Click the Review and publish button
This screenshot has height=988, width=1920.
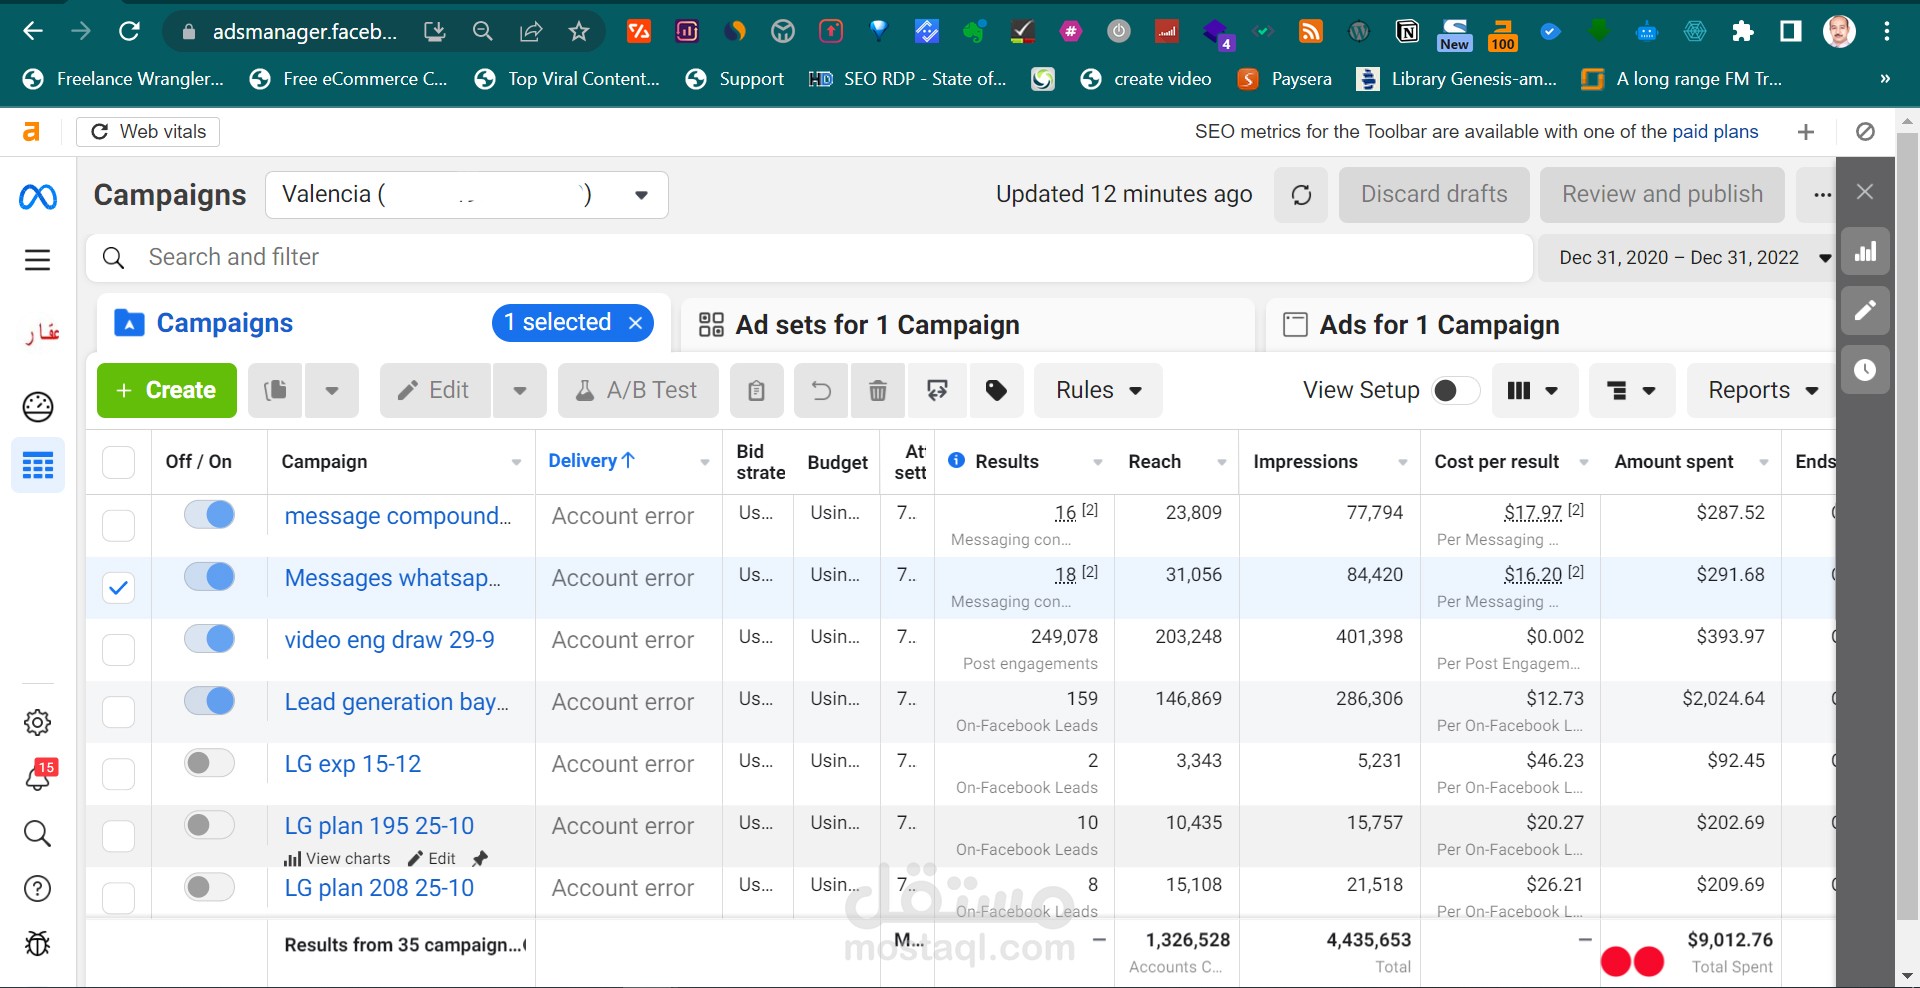click(x=1662, y=195)
